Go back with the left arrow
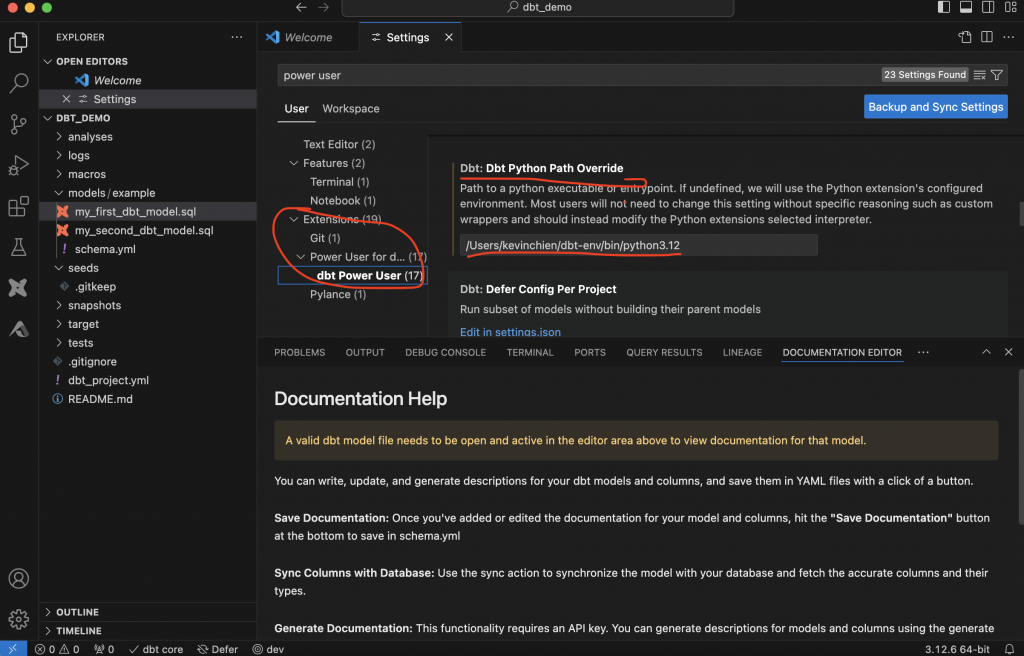Image resolution: width=1024 pixels, height=656 pixels. click(301, 7)
